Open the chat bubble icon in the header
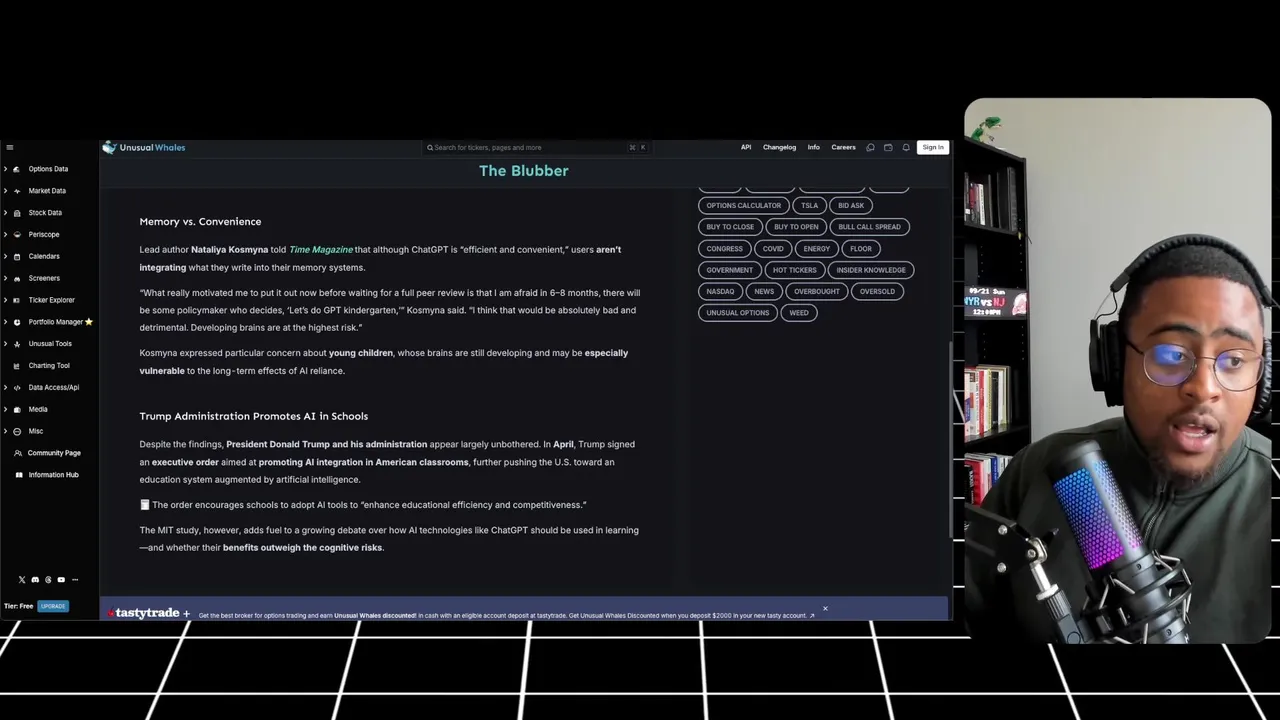The image size is (1280, 720). click(870, 147)
